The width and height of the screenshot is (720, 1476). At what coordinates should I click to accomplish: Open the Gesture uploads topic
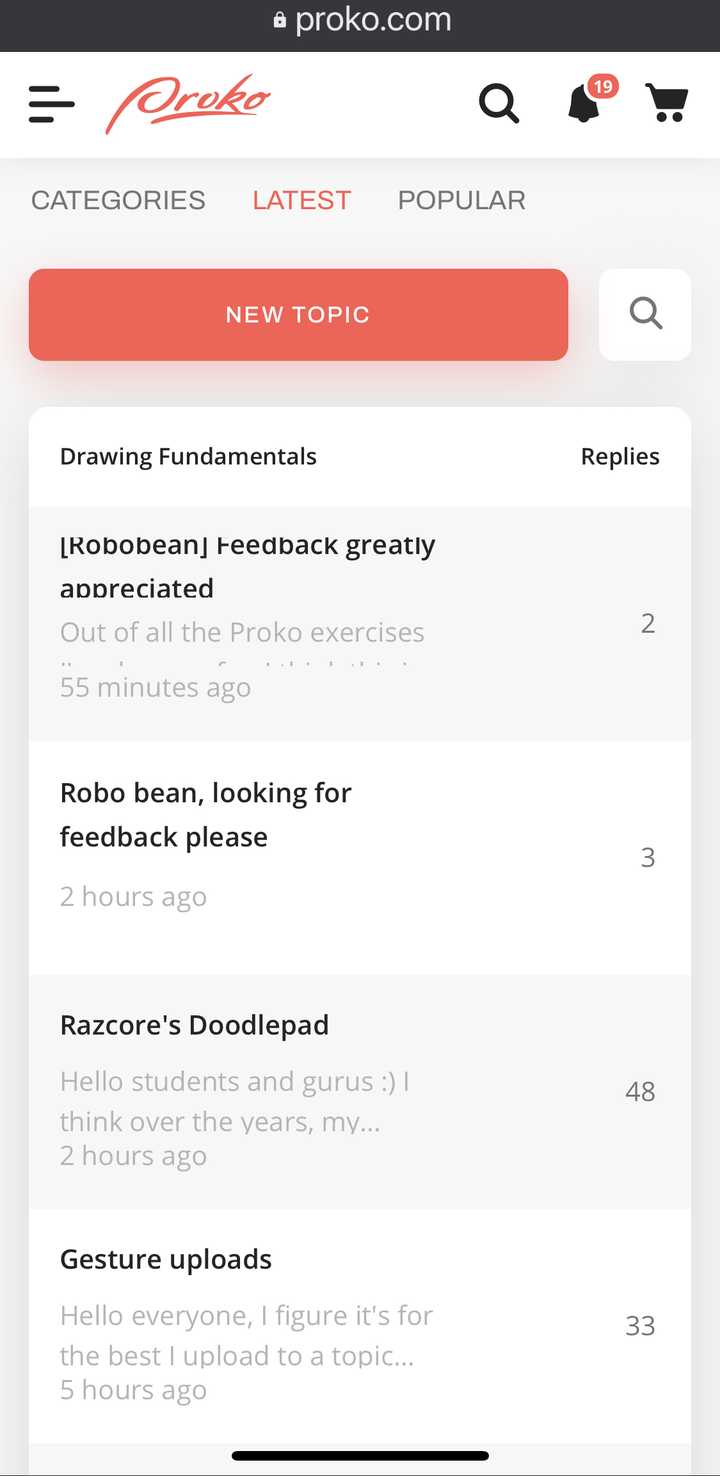coord(166,1259)
